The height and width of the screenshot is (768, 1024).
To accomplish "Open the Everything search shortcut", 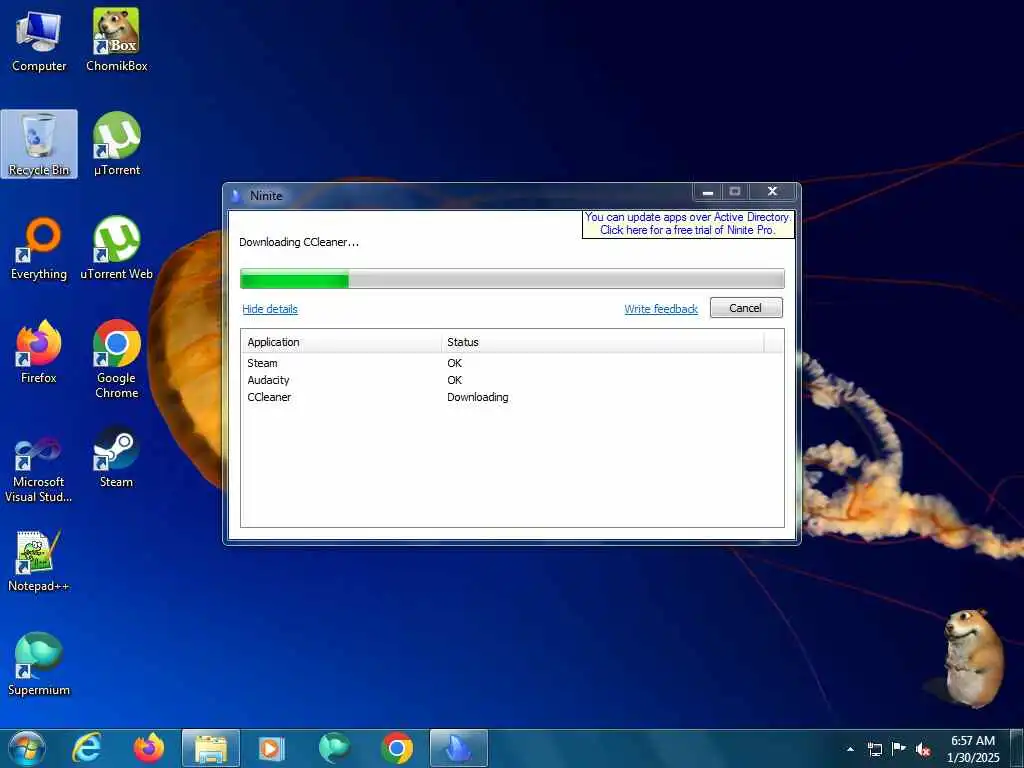I will point(39,249).
